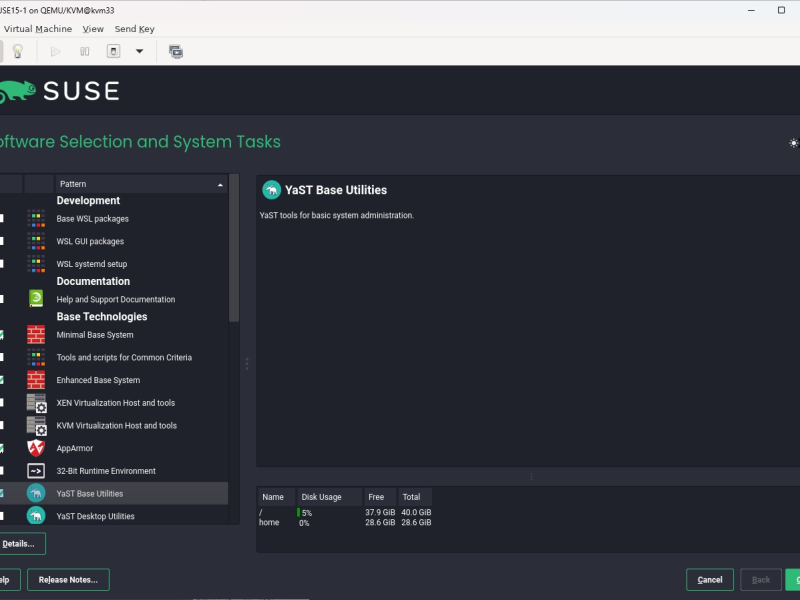Pause the virtual machine from the toolbar
This screenshot has width=800, height=600.
(x=85, y=52)
